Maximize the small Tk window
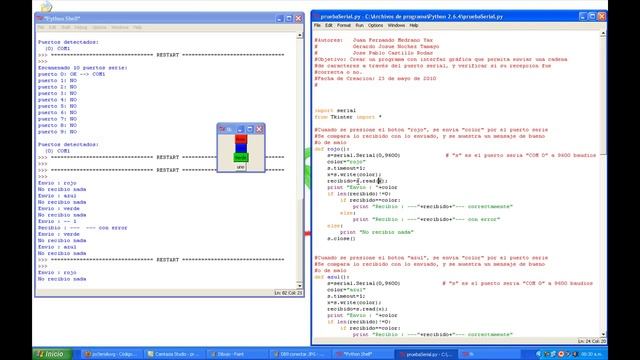640x360 pixels. coord(250,129)
